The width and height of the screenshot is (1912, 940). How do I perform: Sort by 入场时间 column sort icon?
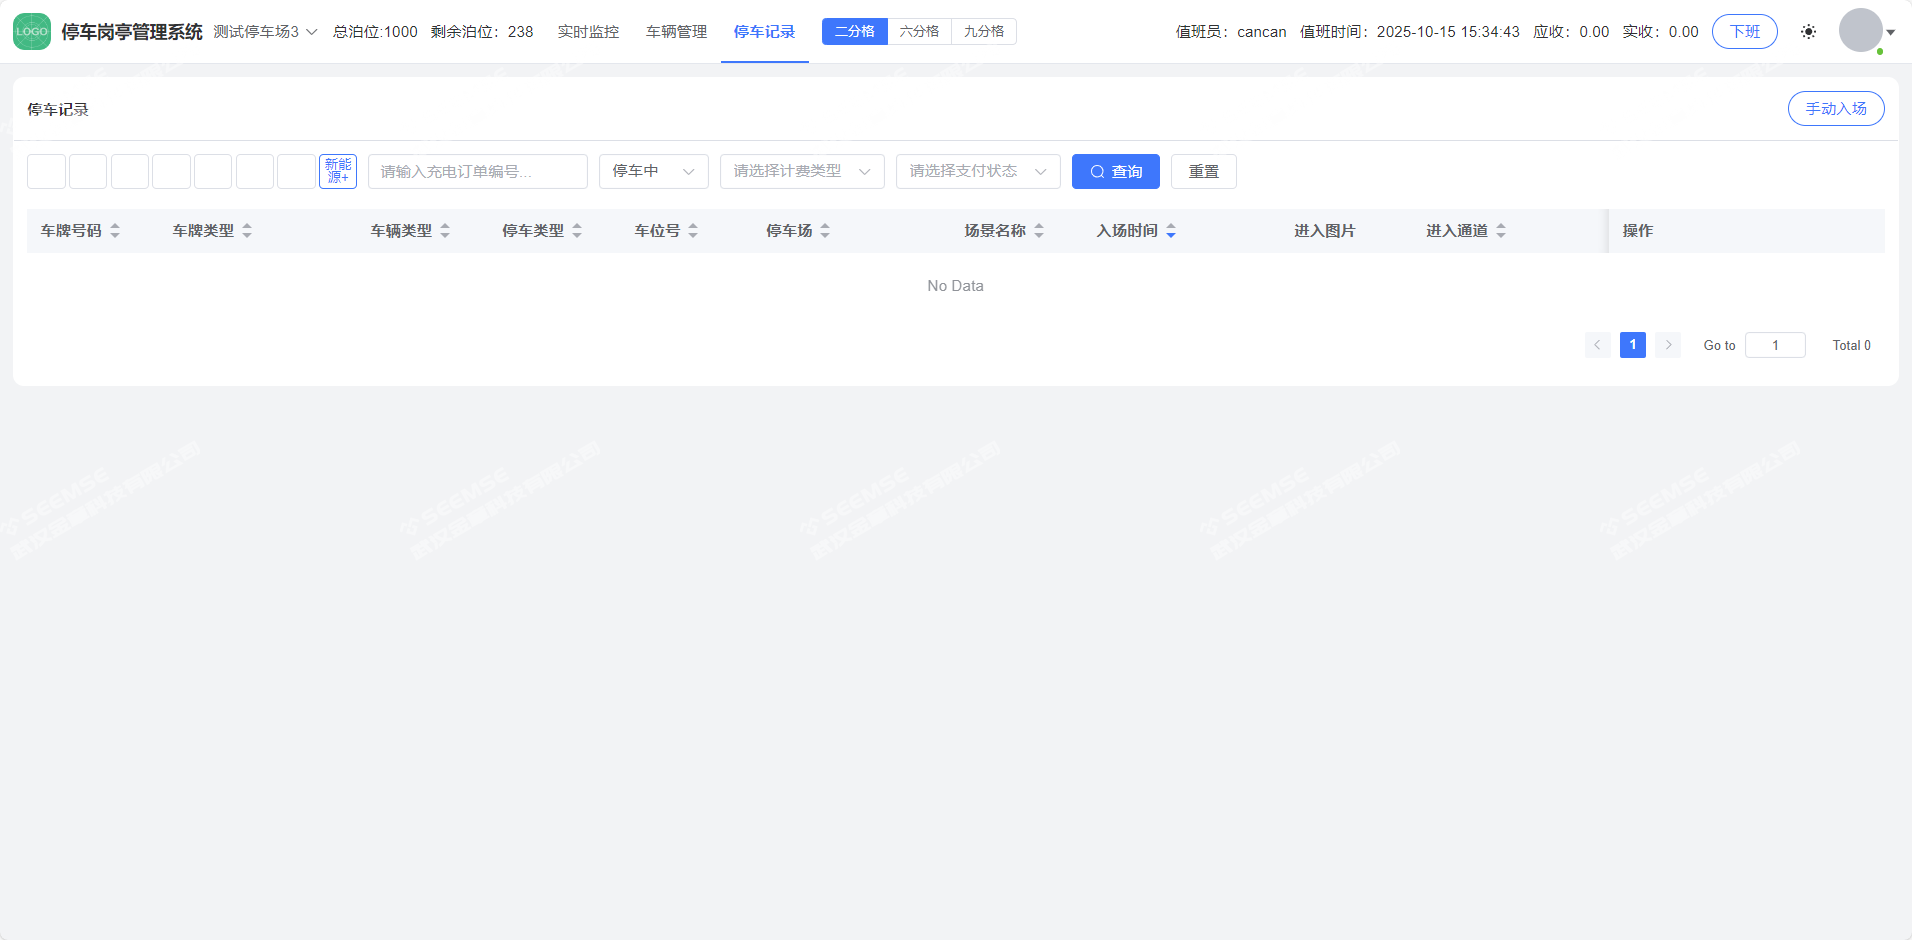pyautogui.click(x=1171, y=231)
